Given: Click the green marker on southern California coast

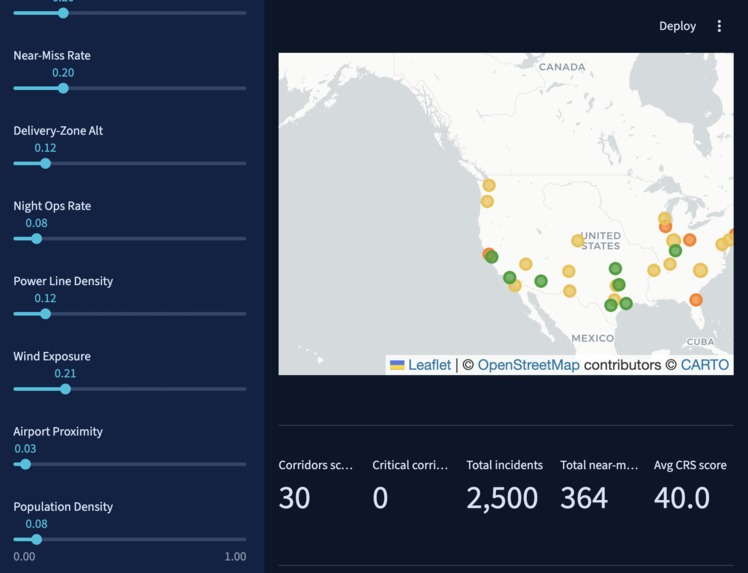Looking at the screenshot, I should tap(509, 277).
